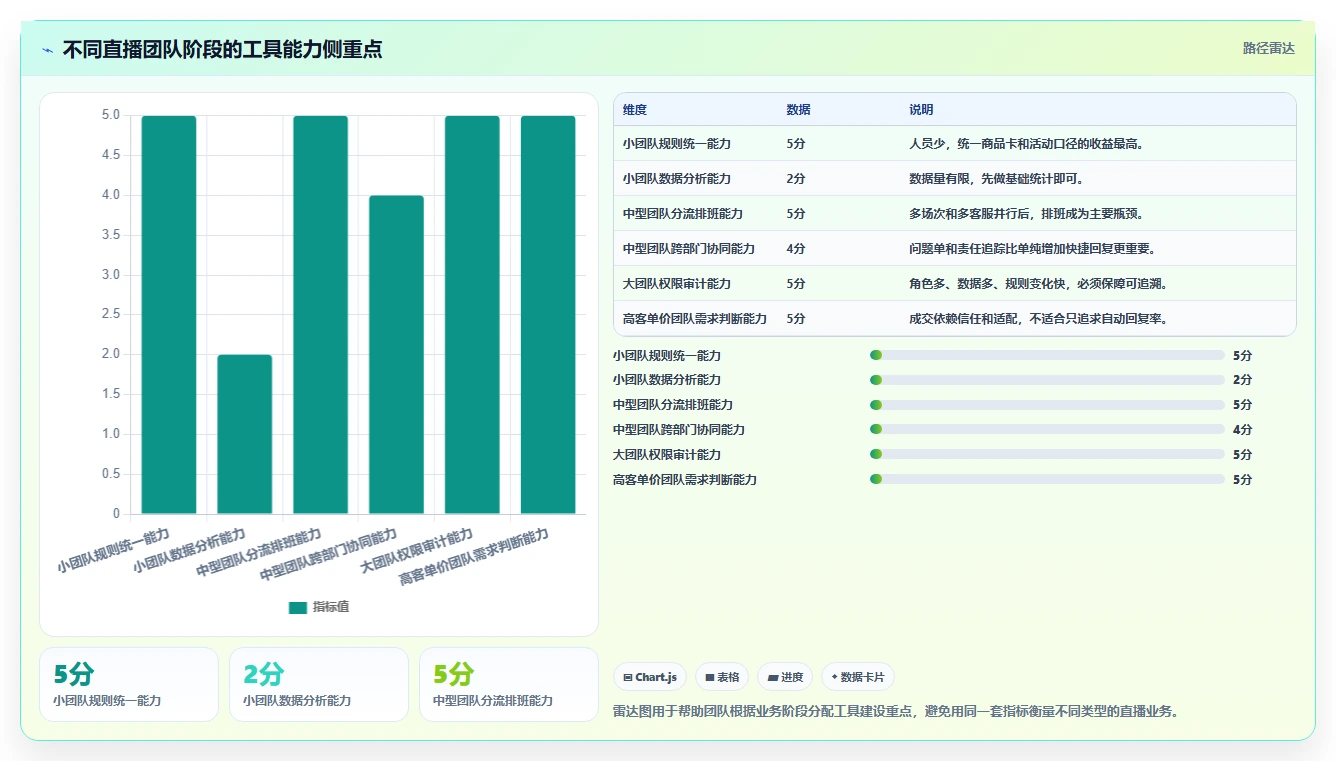
Task: Click the description 成交依赖信任和适配
Action: point(1038,319)
